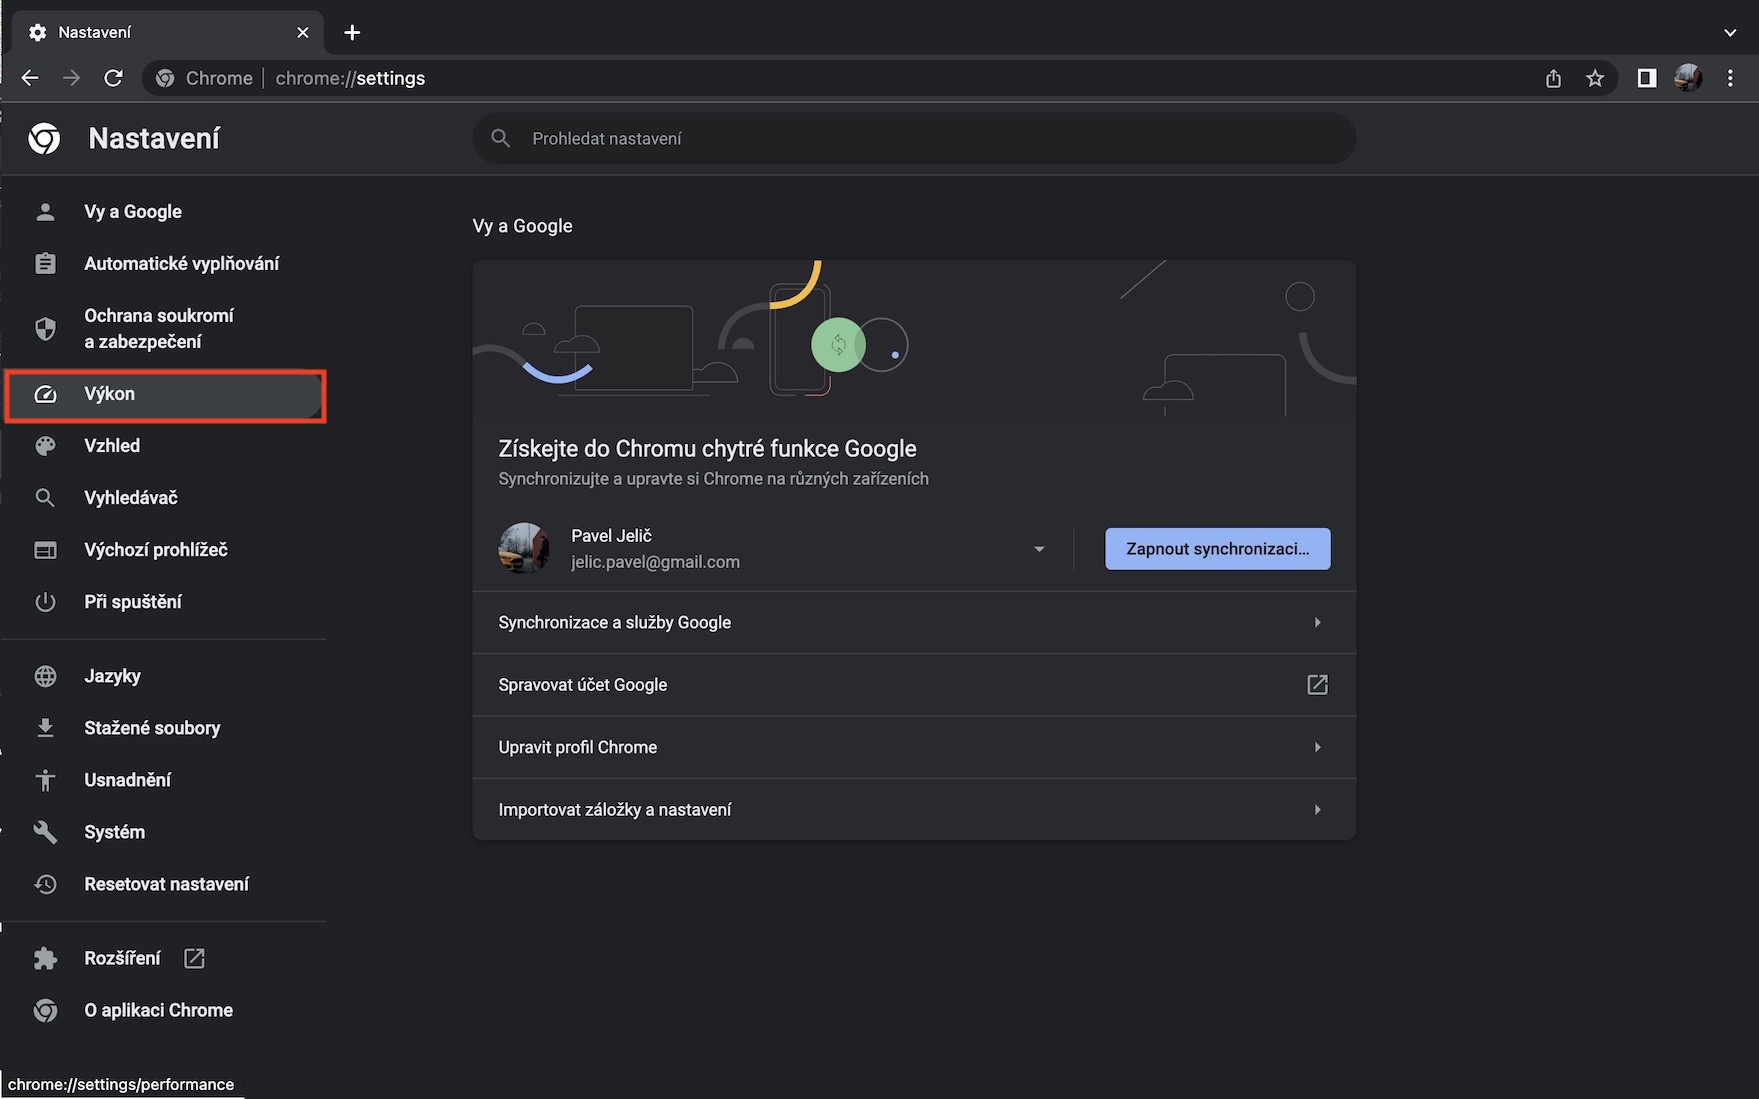
Task: Open Vzhled settings
Action: click(112, 446)
